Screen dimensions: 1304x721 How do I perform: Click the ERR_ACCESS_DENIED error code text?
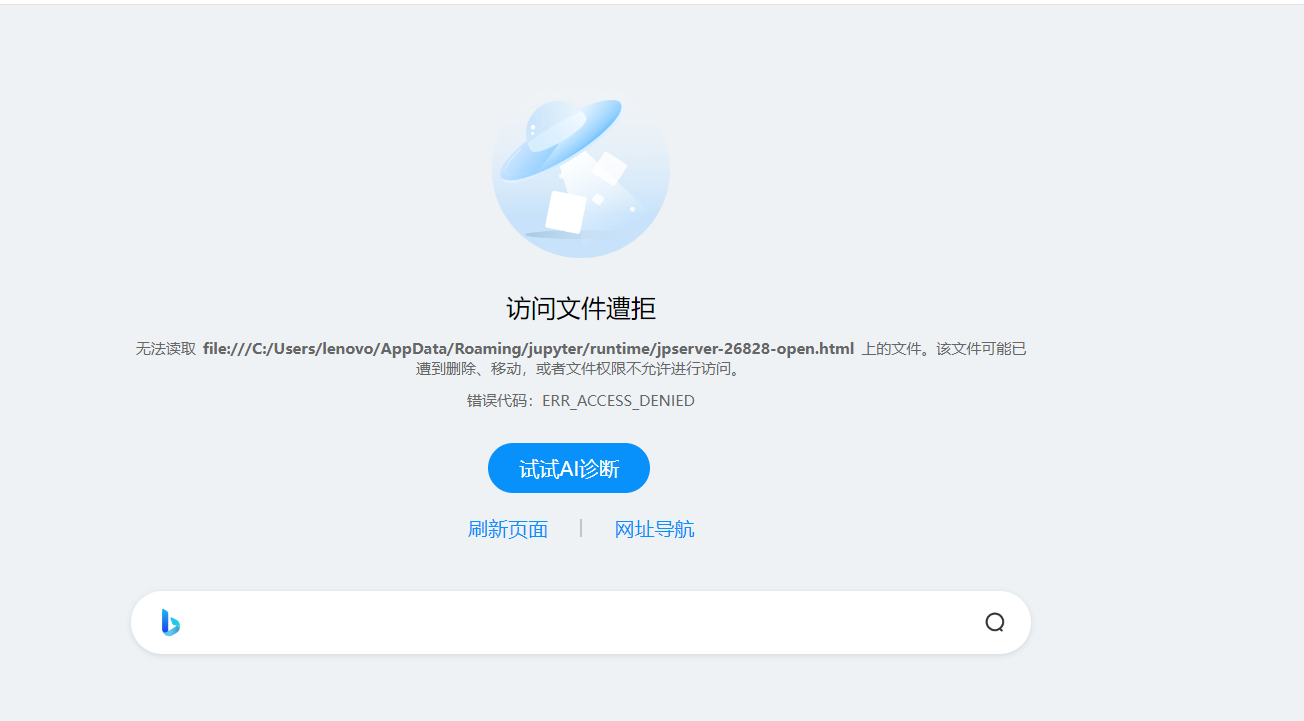tap(618, 401)
